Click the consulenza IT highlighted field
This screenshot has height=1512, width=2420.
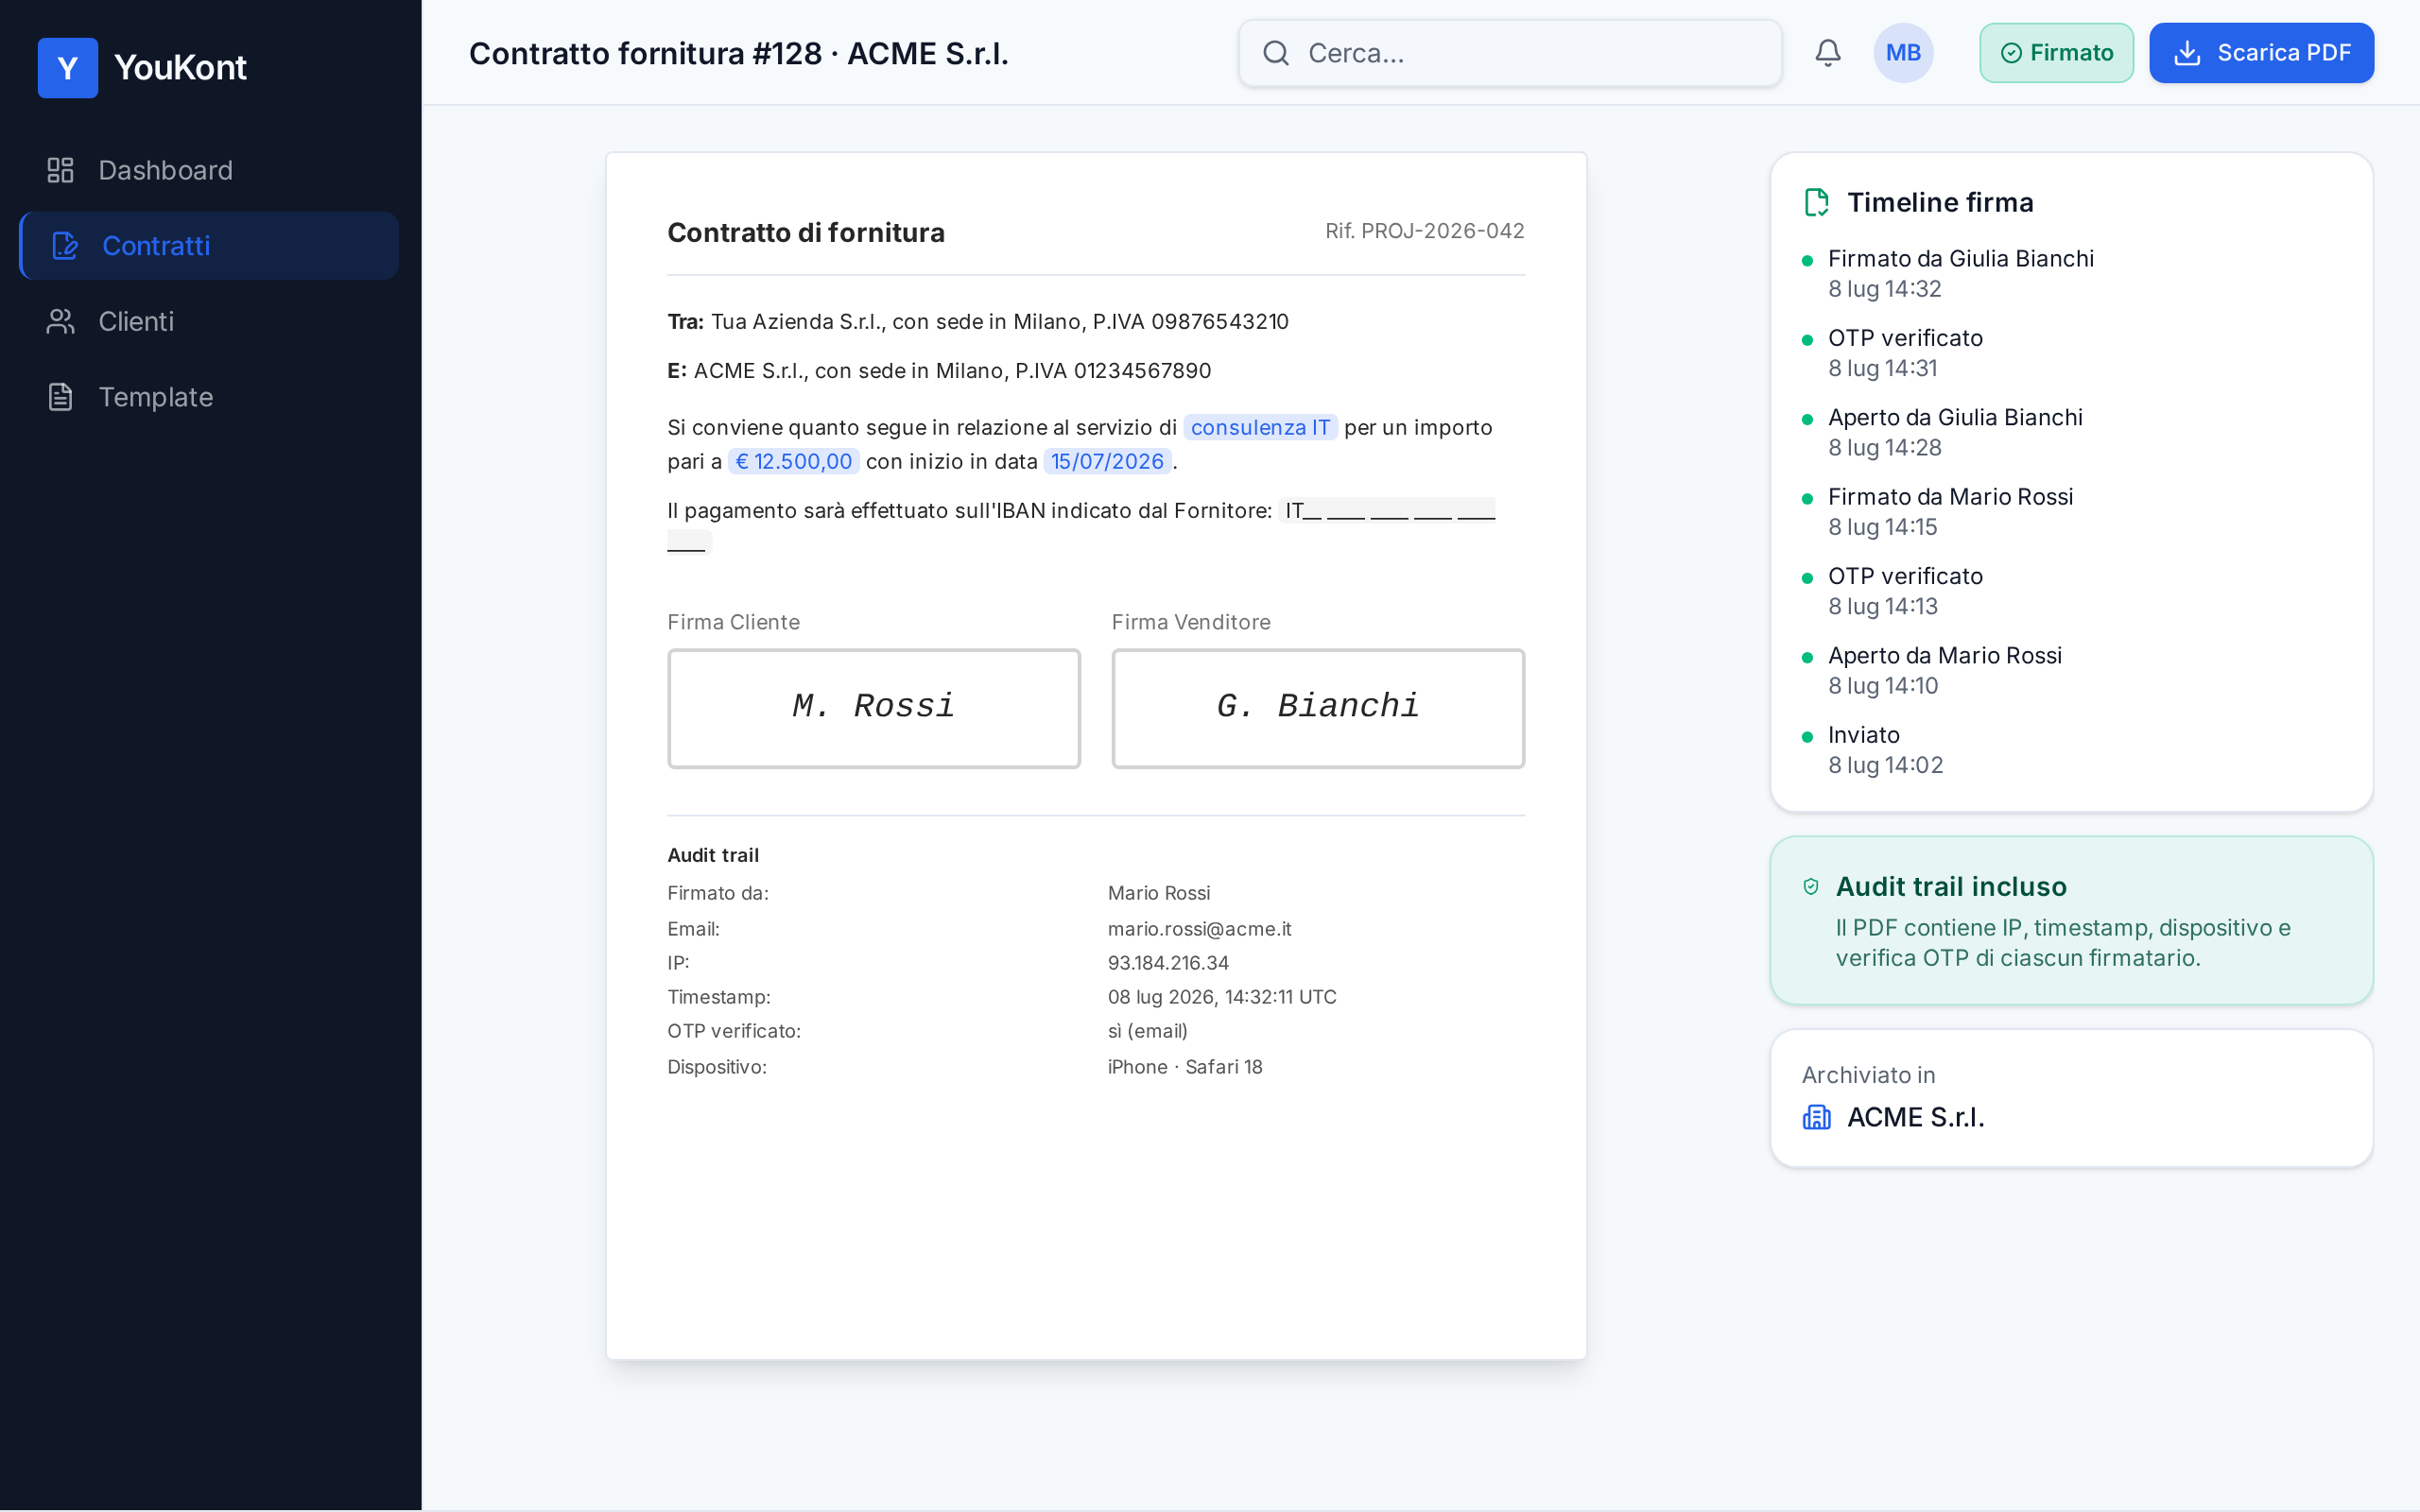click(1260, 427)
